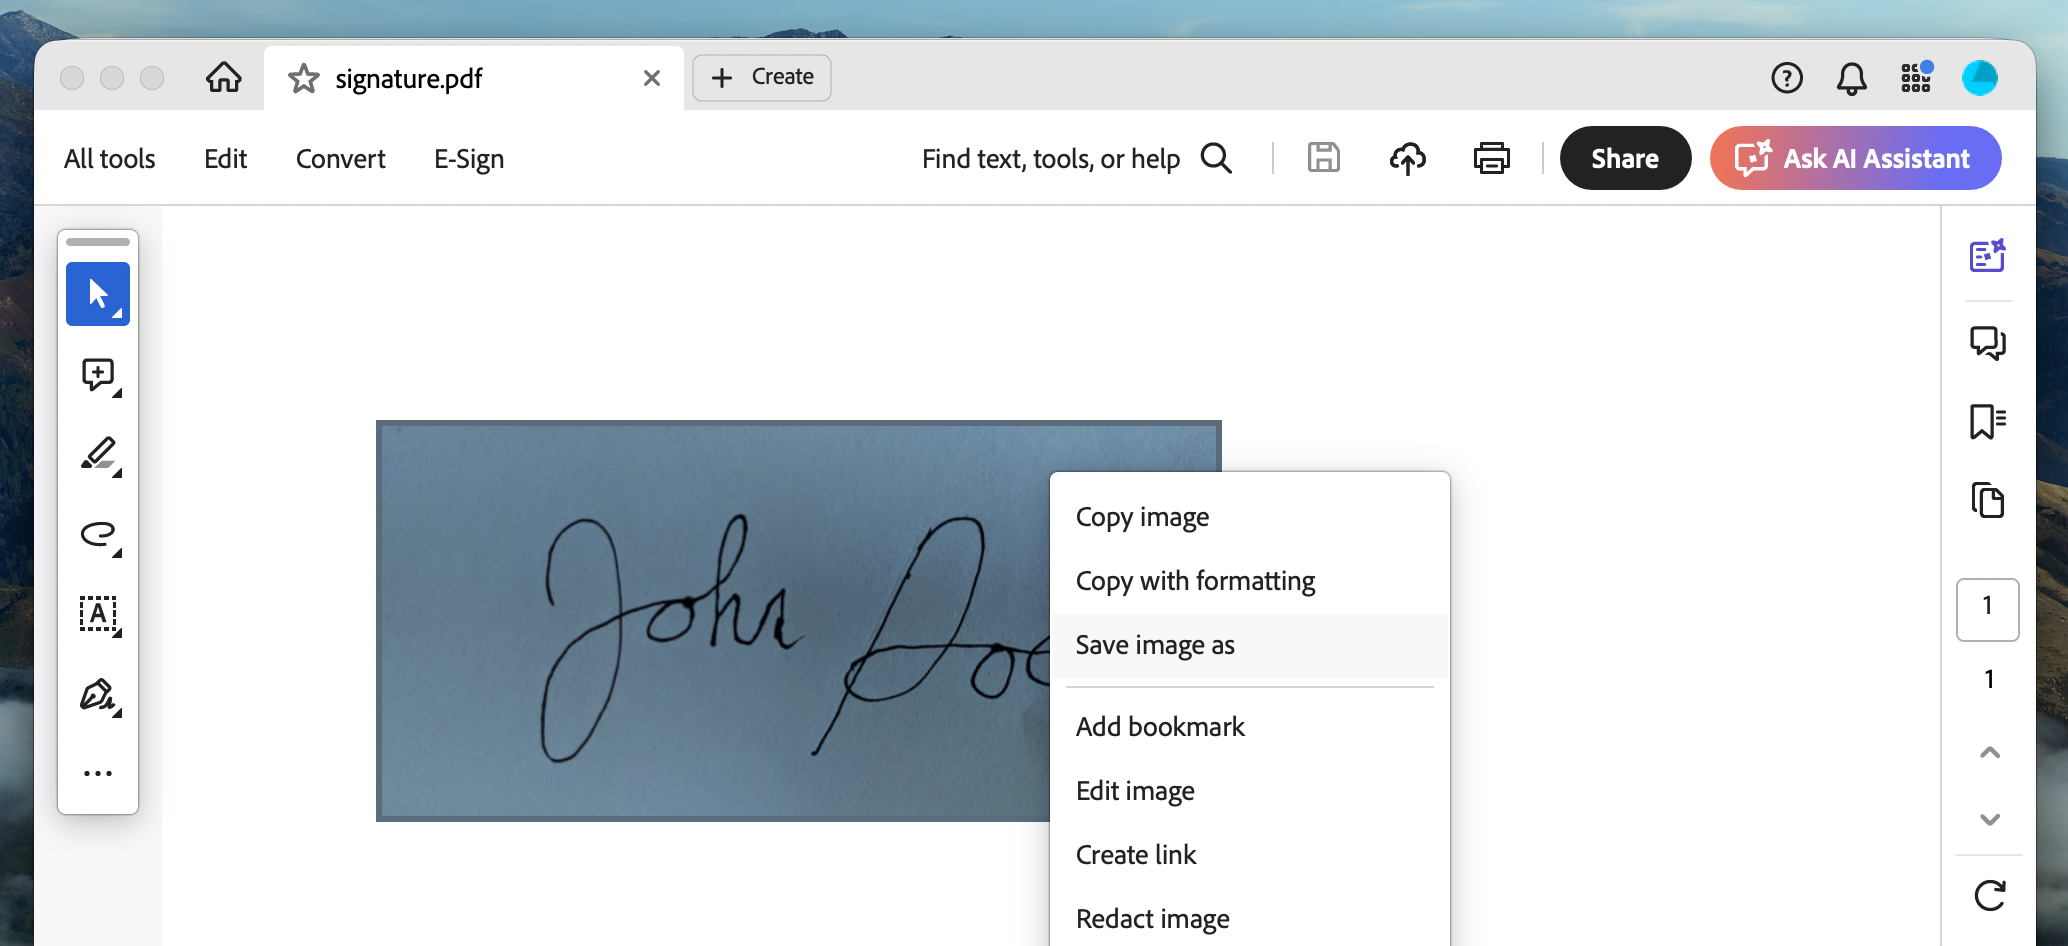Choose Save image as from context menu
This screenshot has width=2068, height=946.
point(1155,645)
